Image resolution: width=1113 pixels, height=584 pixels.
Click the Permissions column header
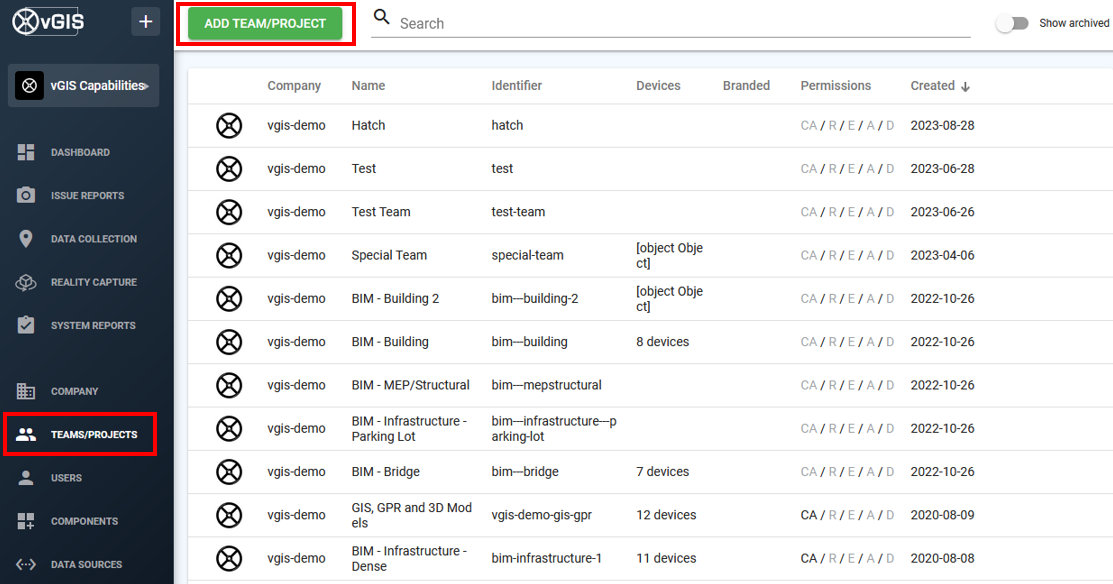tap(835, 85)
